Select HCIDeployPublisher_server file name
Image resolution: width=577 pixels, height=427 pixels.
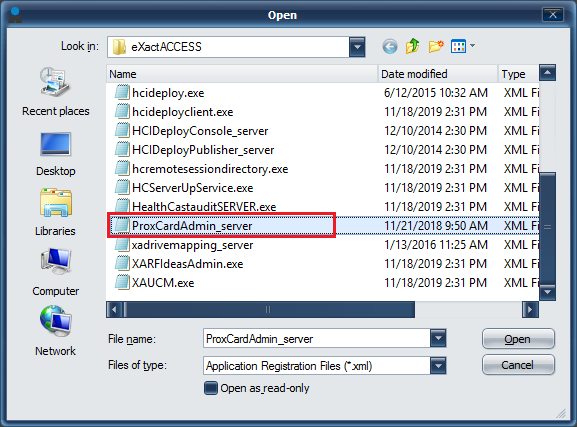click(x=203, y=150)
